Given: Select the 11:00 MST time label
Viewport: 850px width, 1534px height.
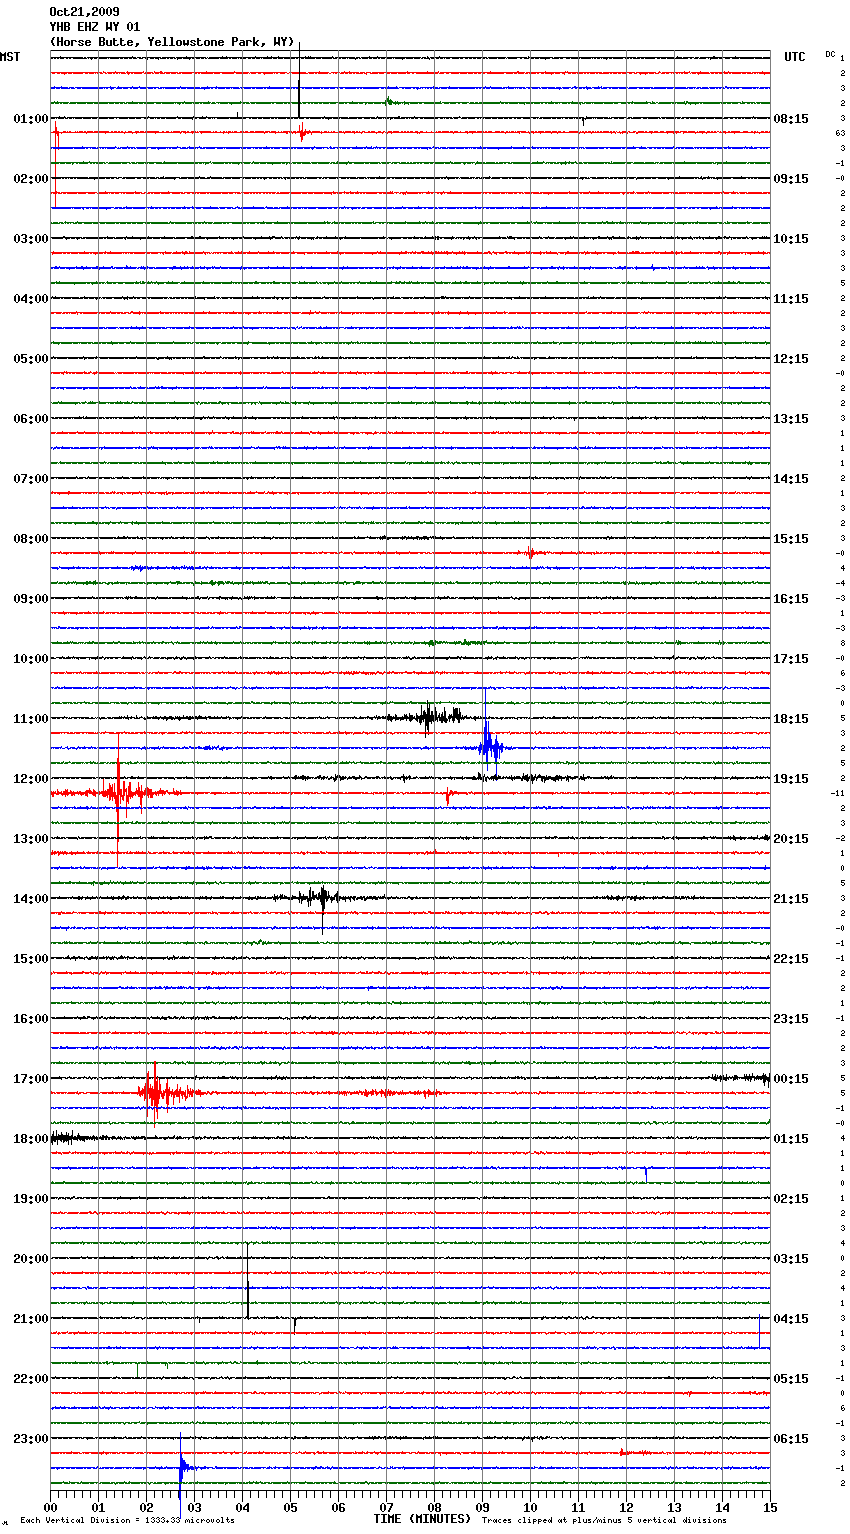Looking at the screenshot, I should tap(31, 719).
